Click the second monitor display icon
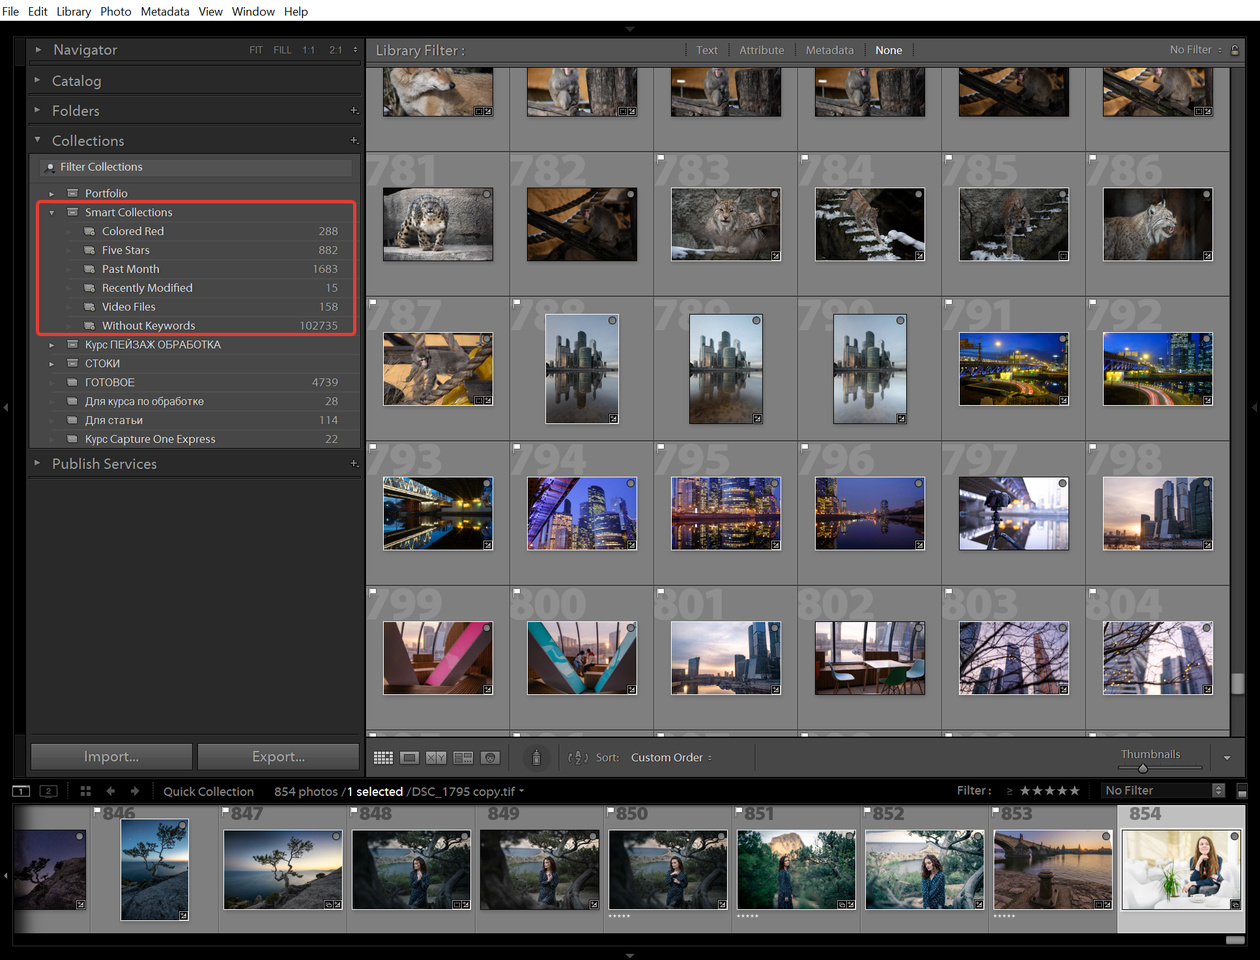 [48, 791]
